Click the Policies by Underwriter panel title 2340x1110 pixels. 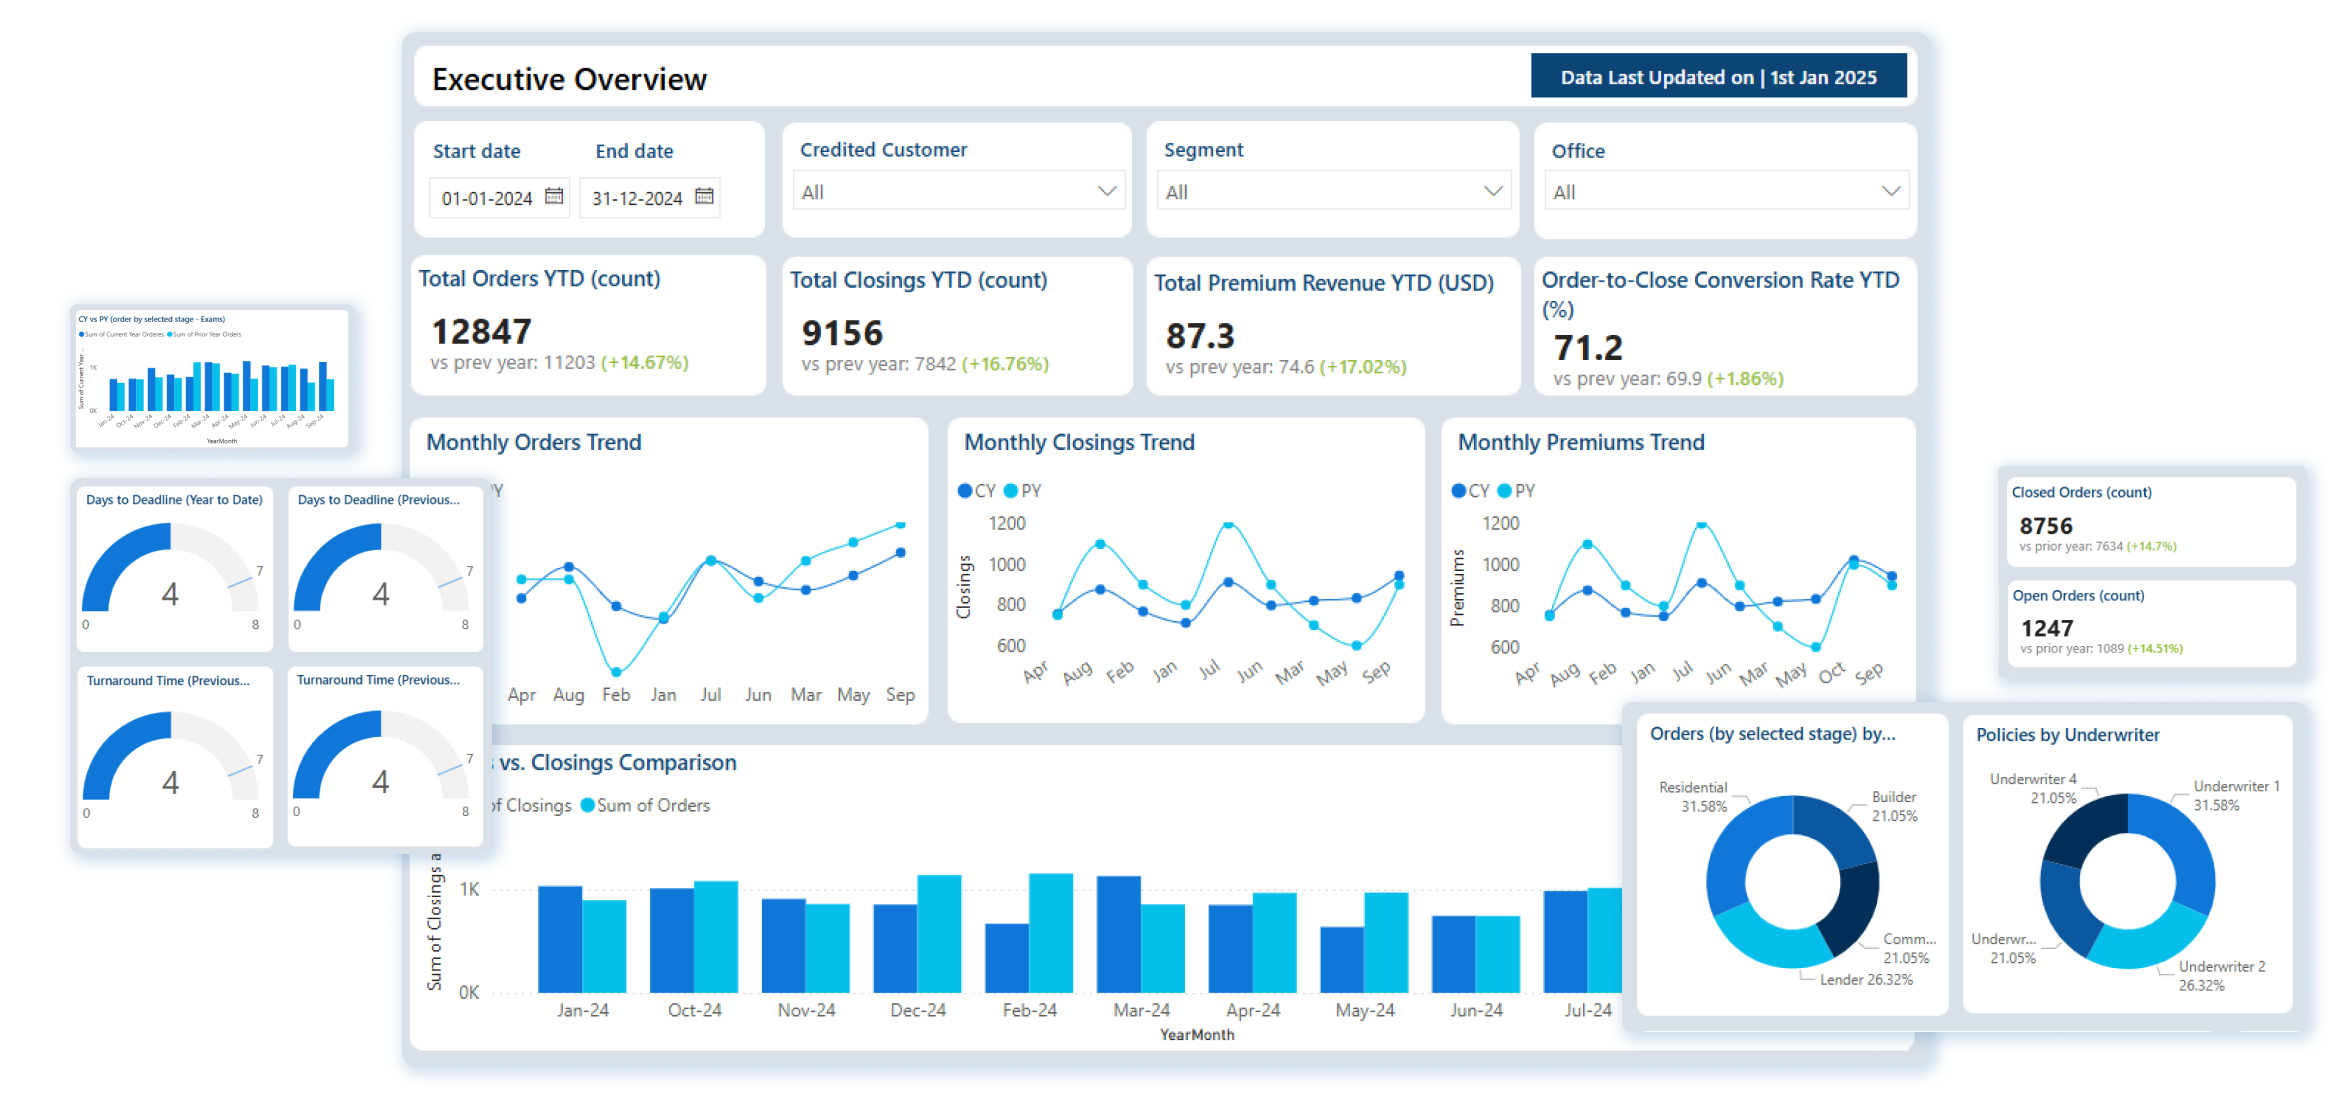[2067, 734]
